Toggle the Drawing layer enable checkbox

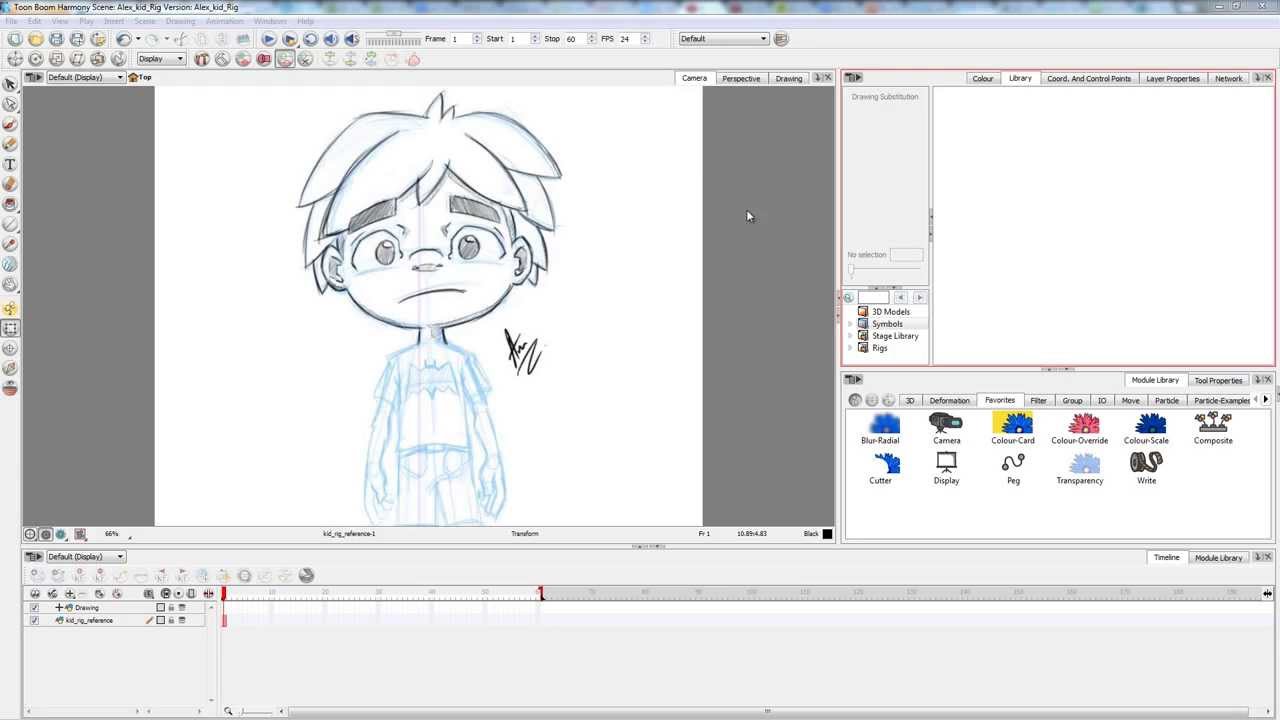click(x=34, y=608)
